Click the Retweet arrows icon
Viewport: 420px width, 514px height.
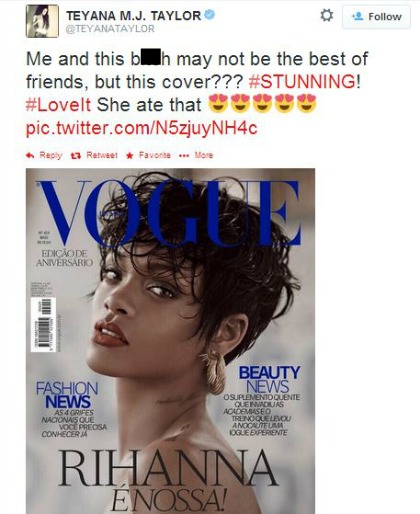click(76, 155)
